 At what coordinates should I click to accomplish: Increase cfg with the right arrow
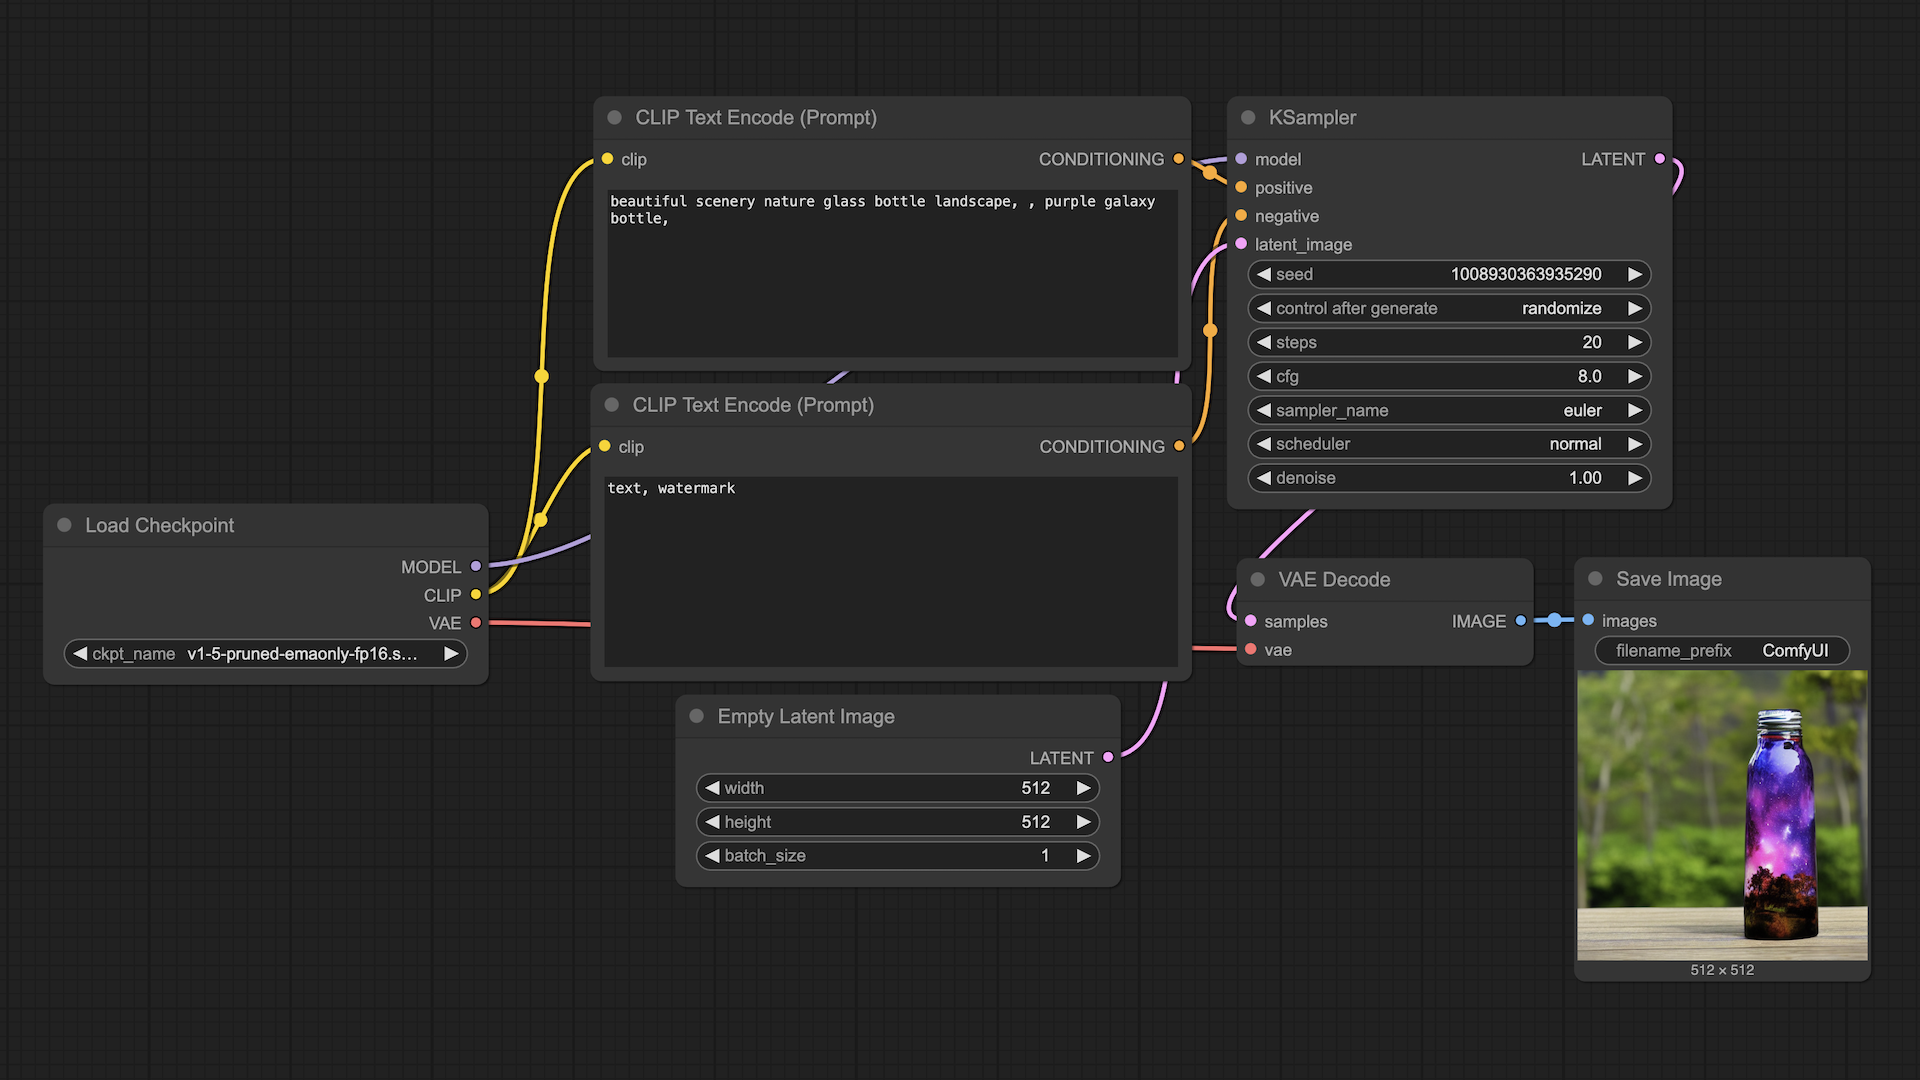point(1635,376)
